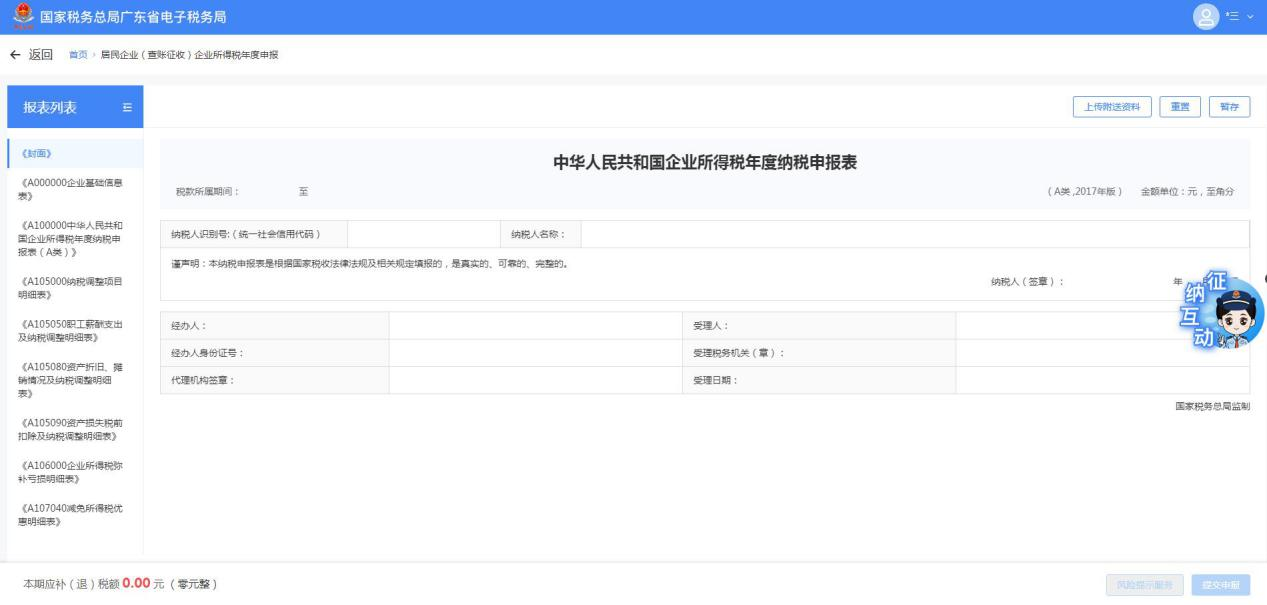The image size is (1267, 605).
Task: Click the 暂存 save button
Action: pos(1229,108)
